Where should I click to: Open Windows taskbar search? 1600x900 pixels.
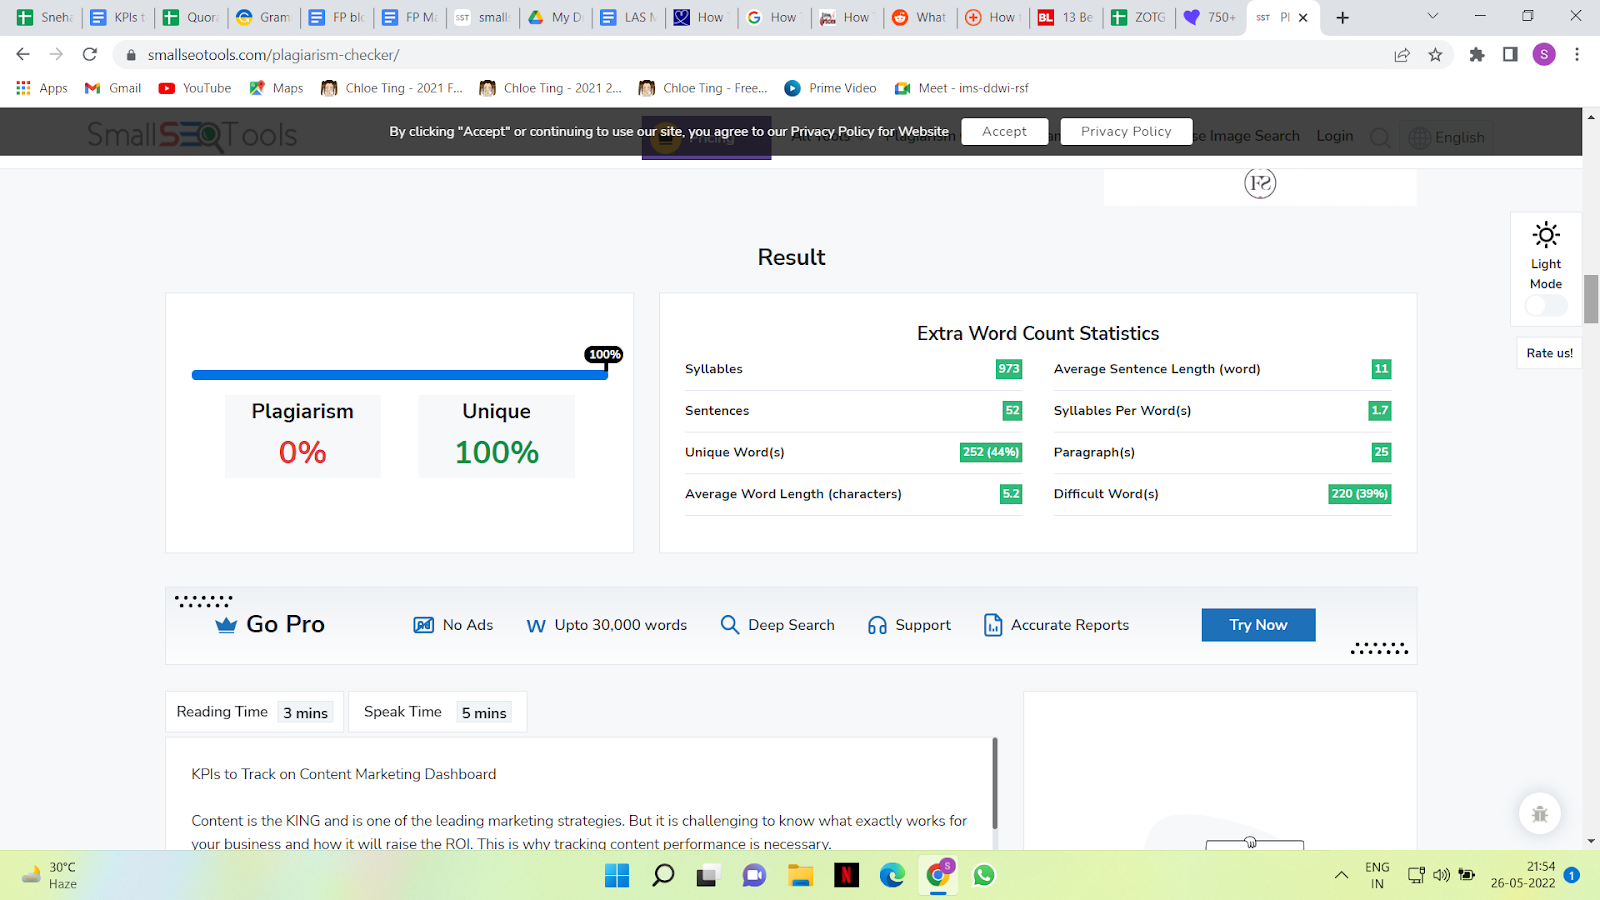point(663,876)
